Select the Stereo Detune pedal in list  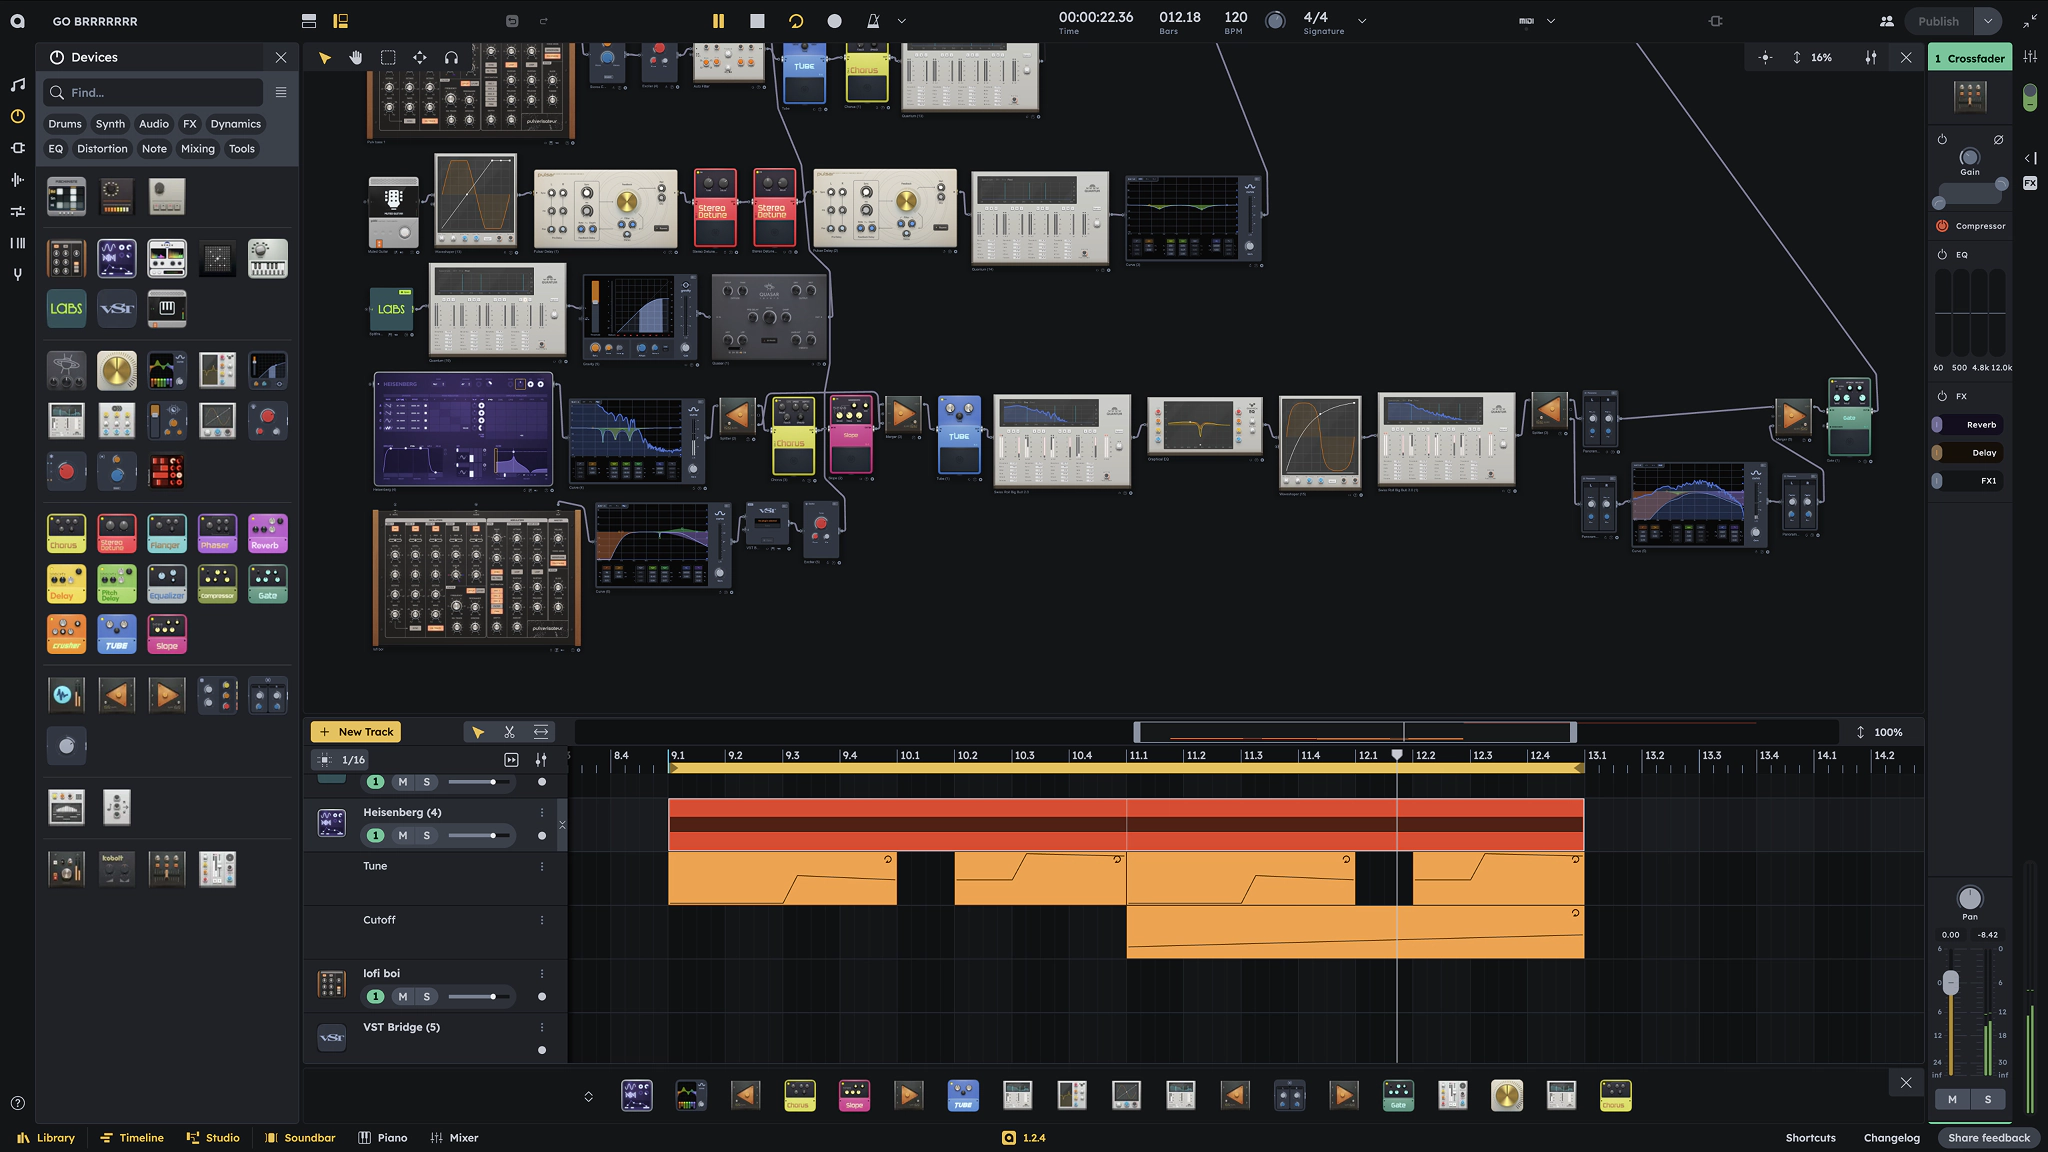coord(116,533)
